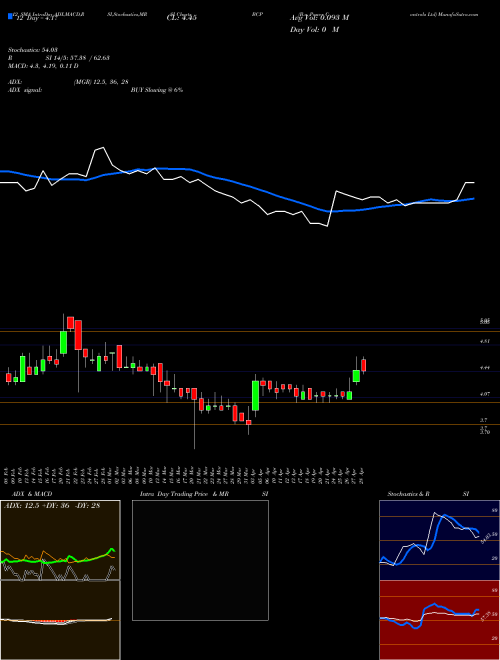Click the 'Stochastics & R' panel title
This screenshot has height=660, width=500.
click(x=409, y=494)
